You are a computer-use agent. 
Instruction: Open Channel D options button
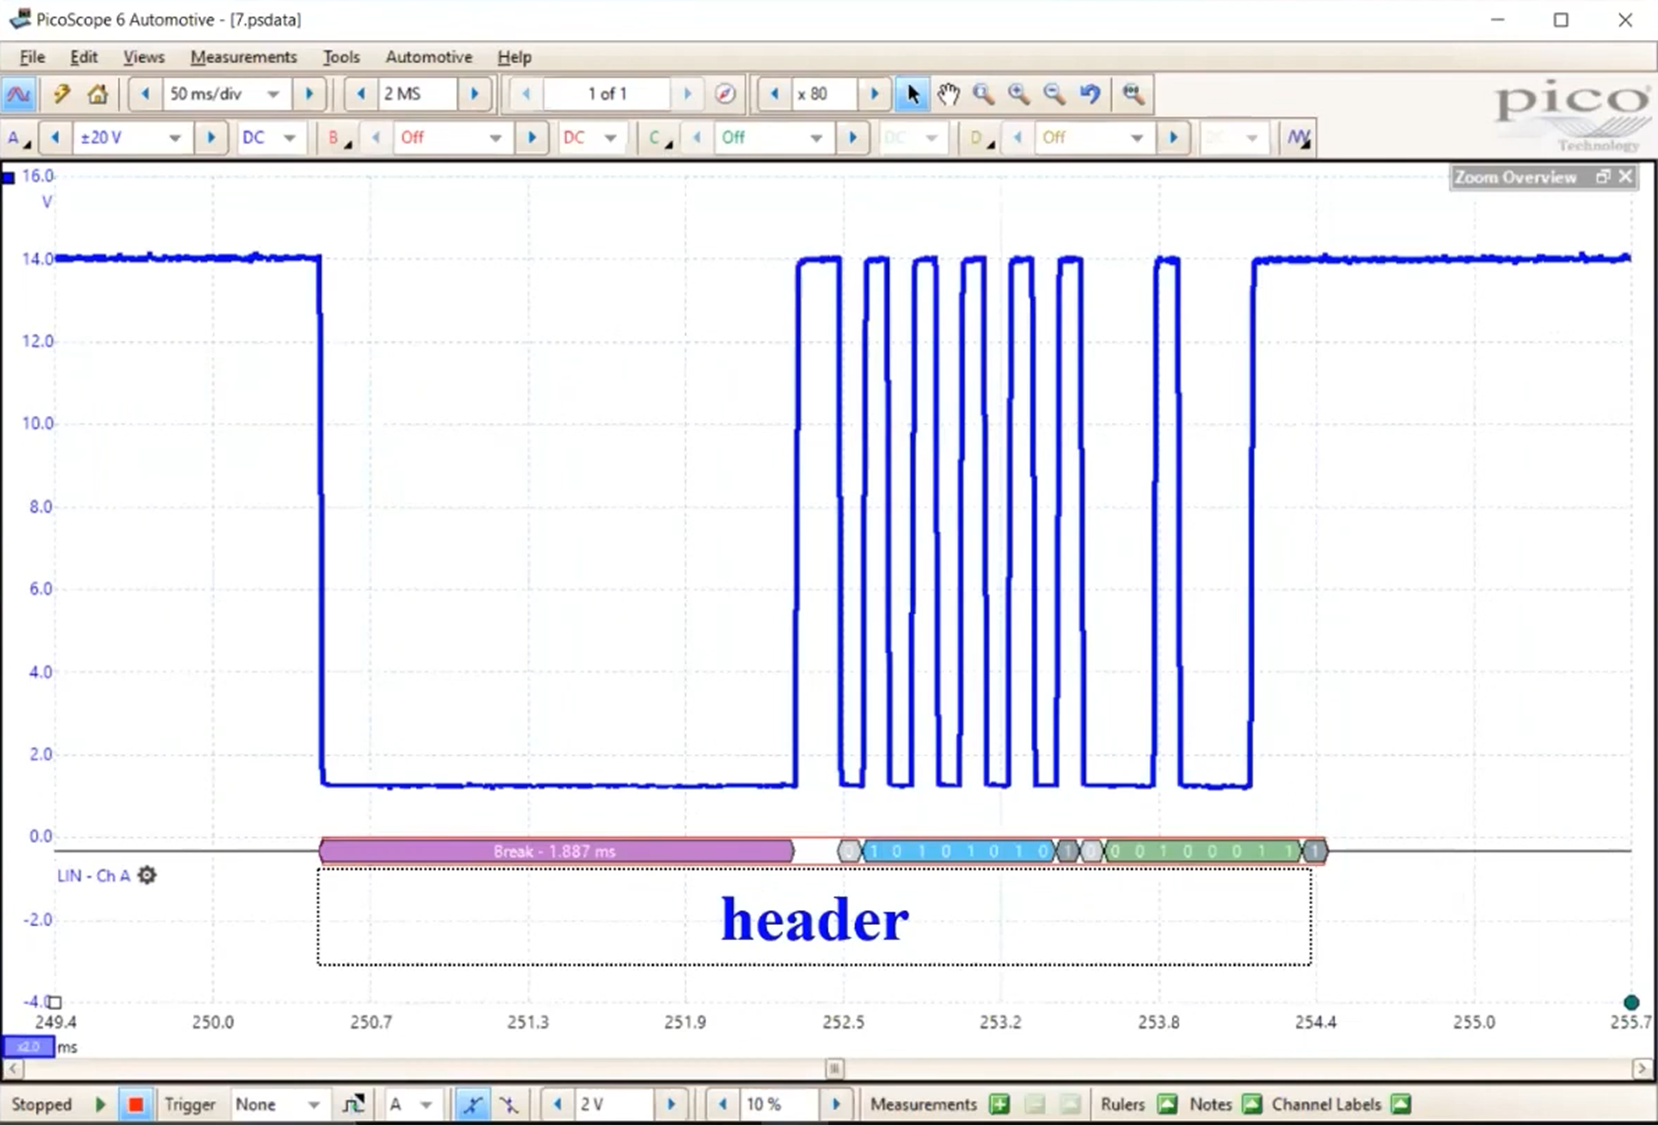pyautogui.click(x=980, y=138)
